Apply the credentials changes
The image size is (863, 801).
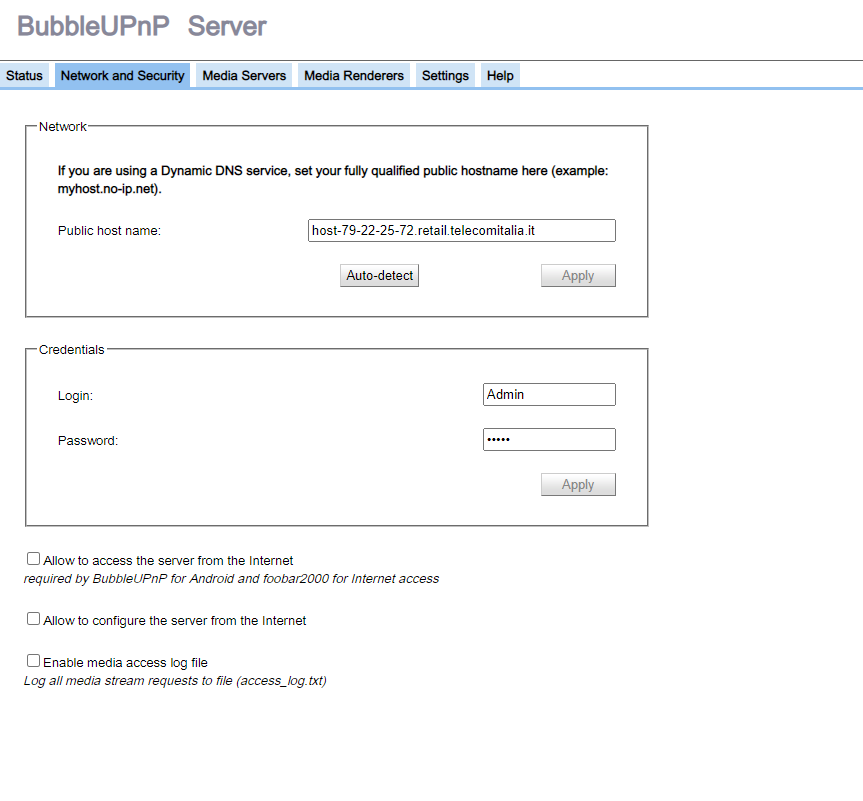pos(578,484)
